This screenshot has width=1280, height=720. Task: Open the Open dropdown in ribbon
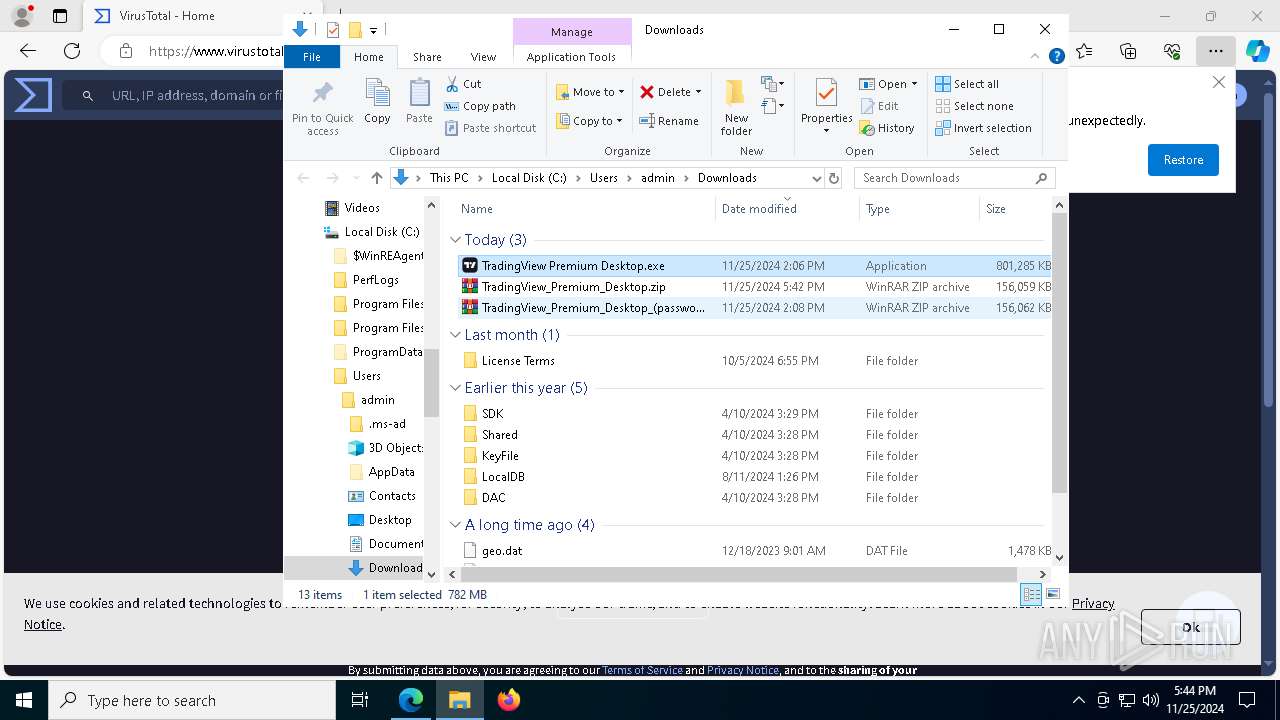[x=888, y=84]
